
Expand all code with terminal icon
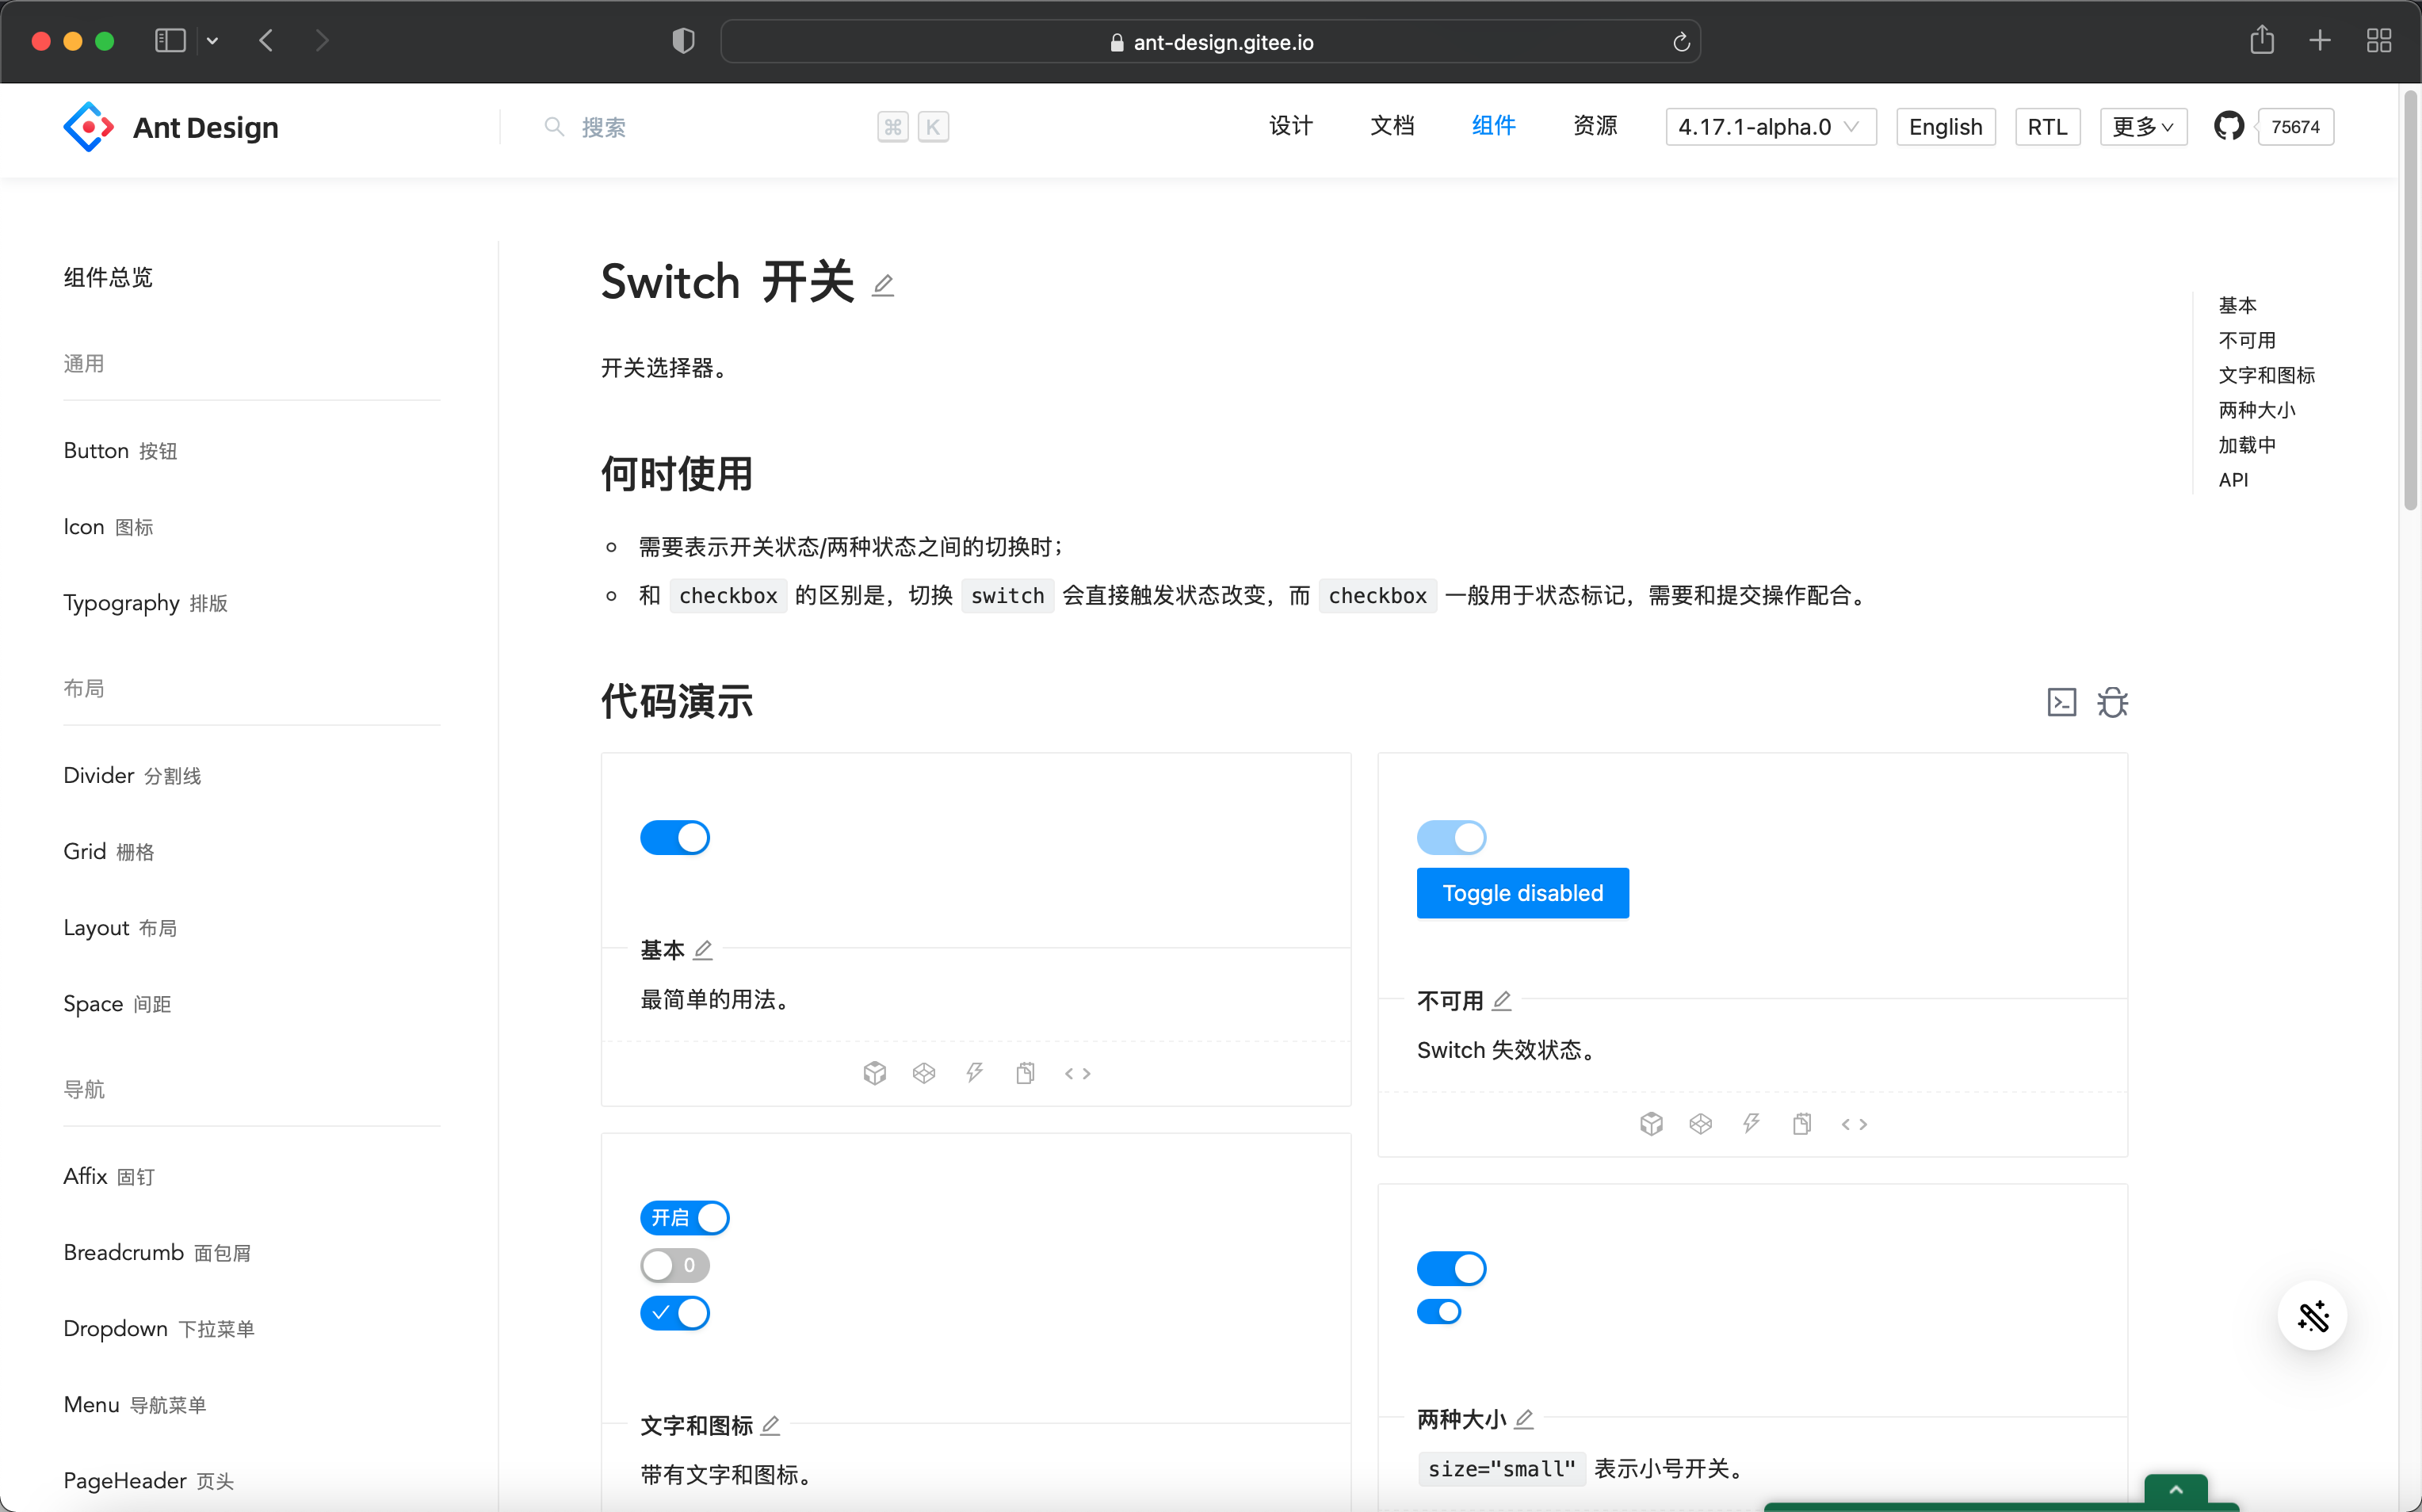coord(2061,702)
